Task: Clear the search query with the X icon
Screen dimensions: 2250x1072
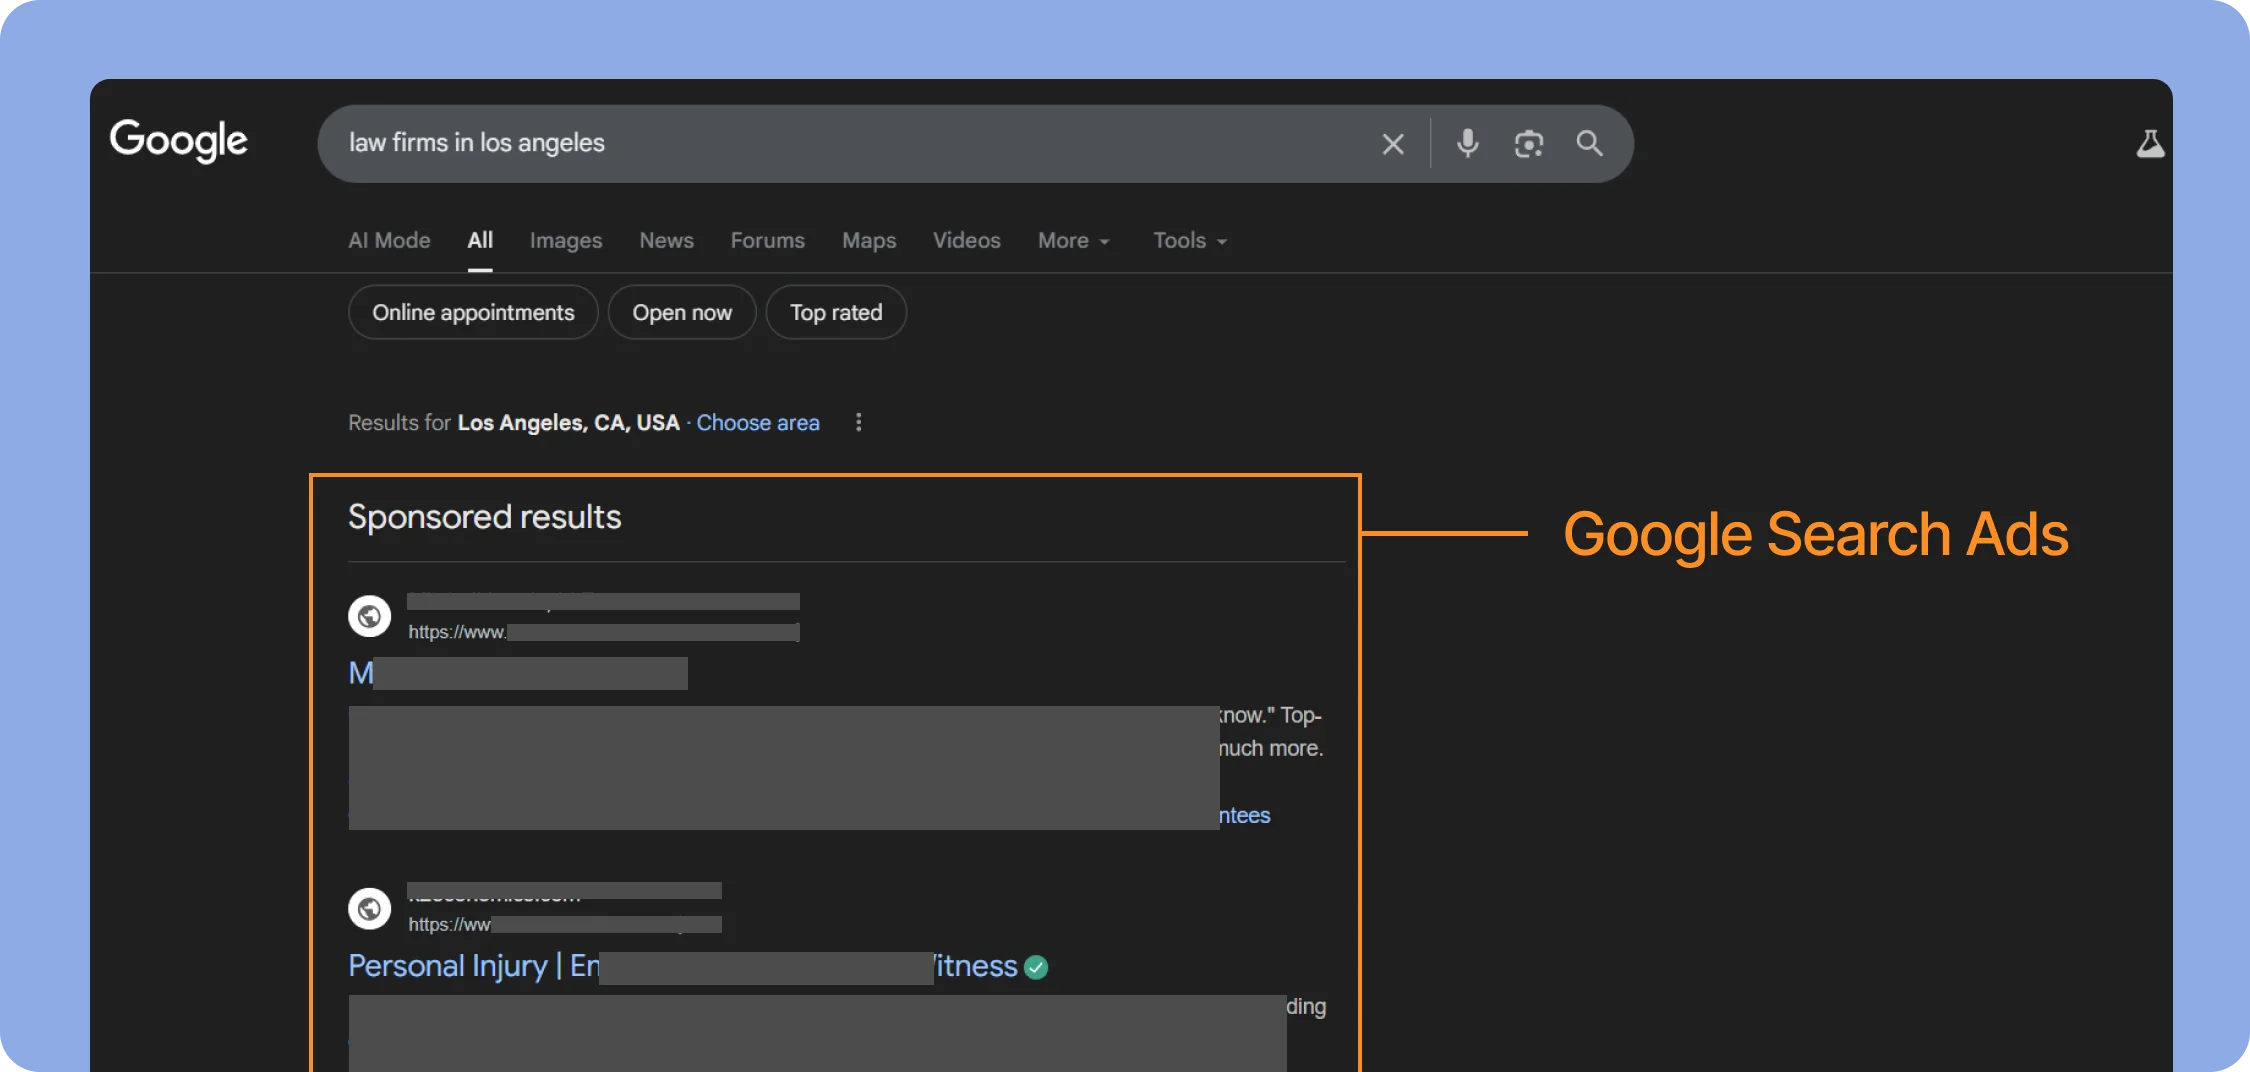Action: pyautogui.click(x=1392, y=143)
